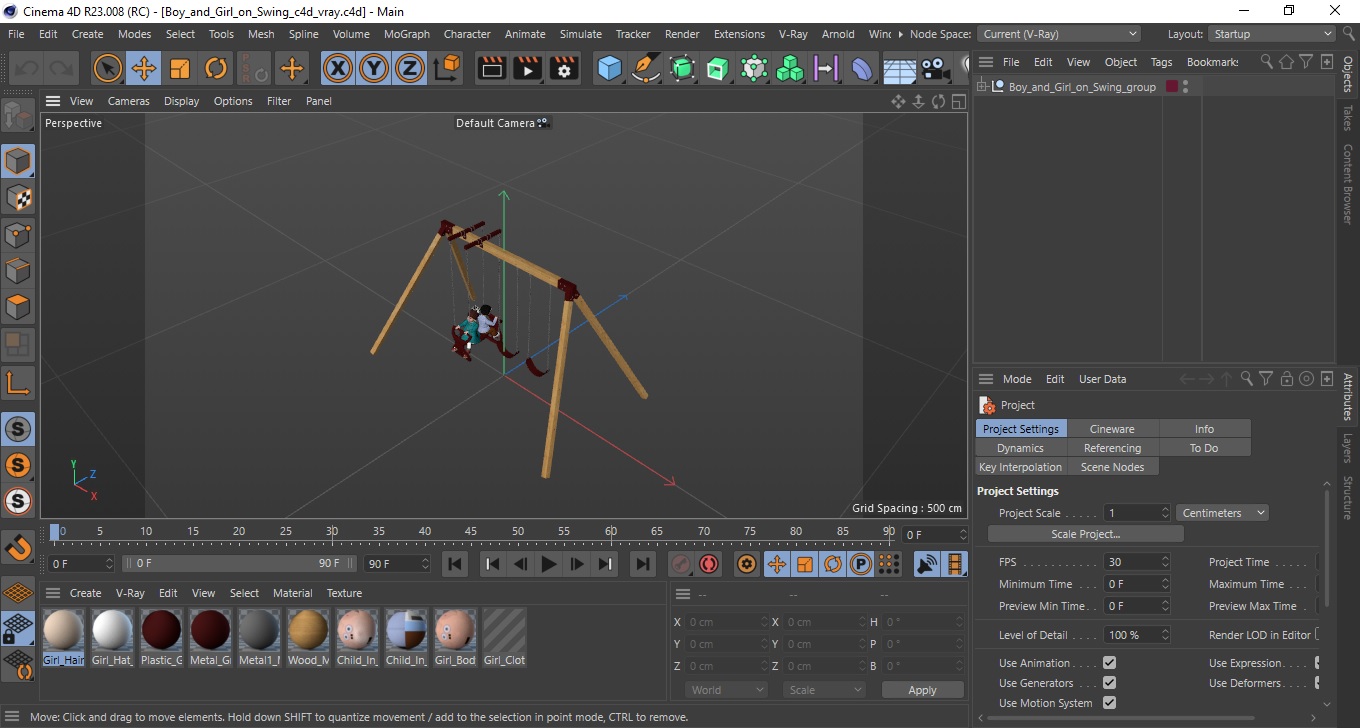Play animation forwards
Screen dimensions: 1360x728
[548, 564]
